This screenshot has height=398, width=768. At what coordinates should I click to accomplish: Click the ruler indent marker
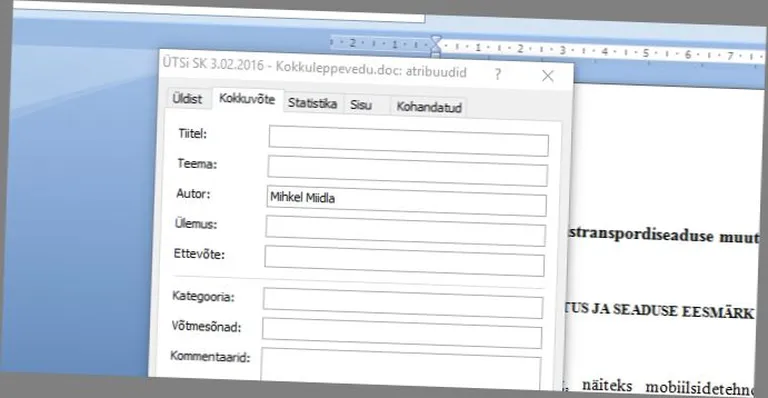point(435,45)
